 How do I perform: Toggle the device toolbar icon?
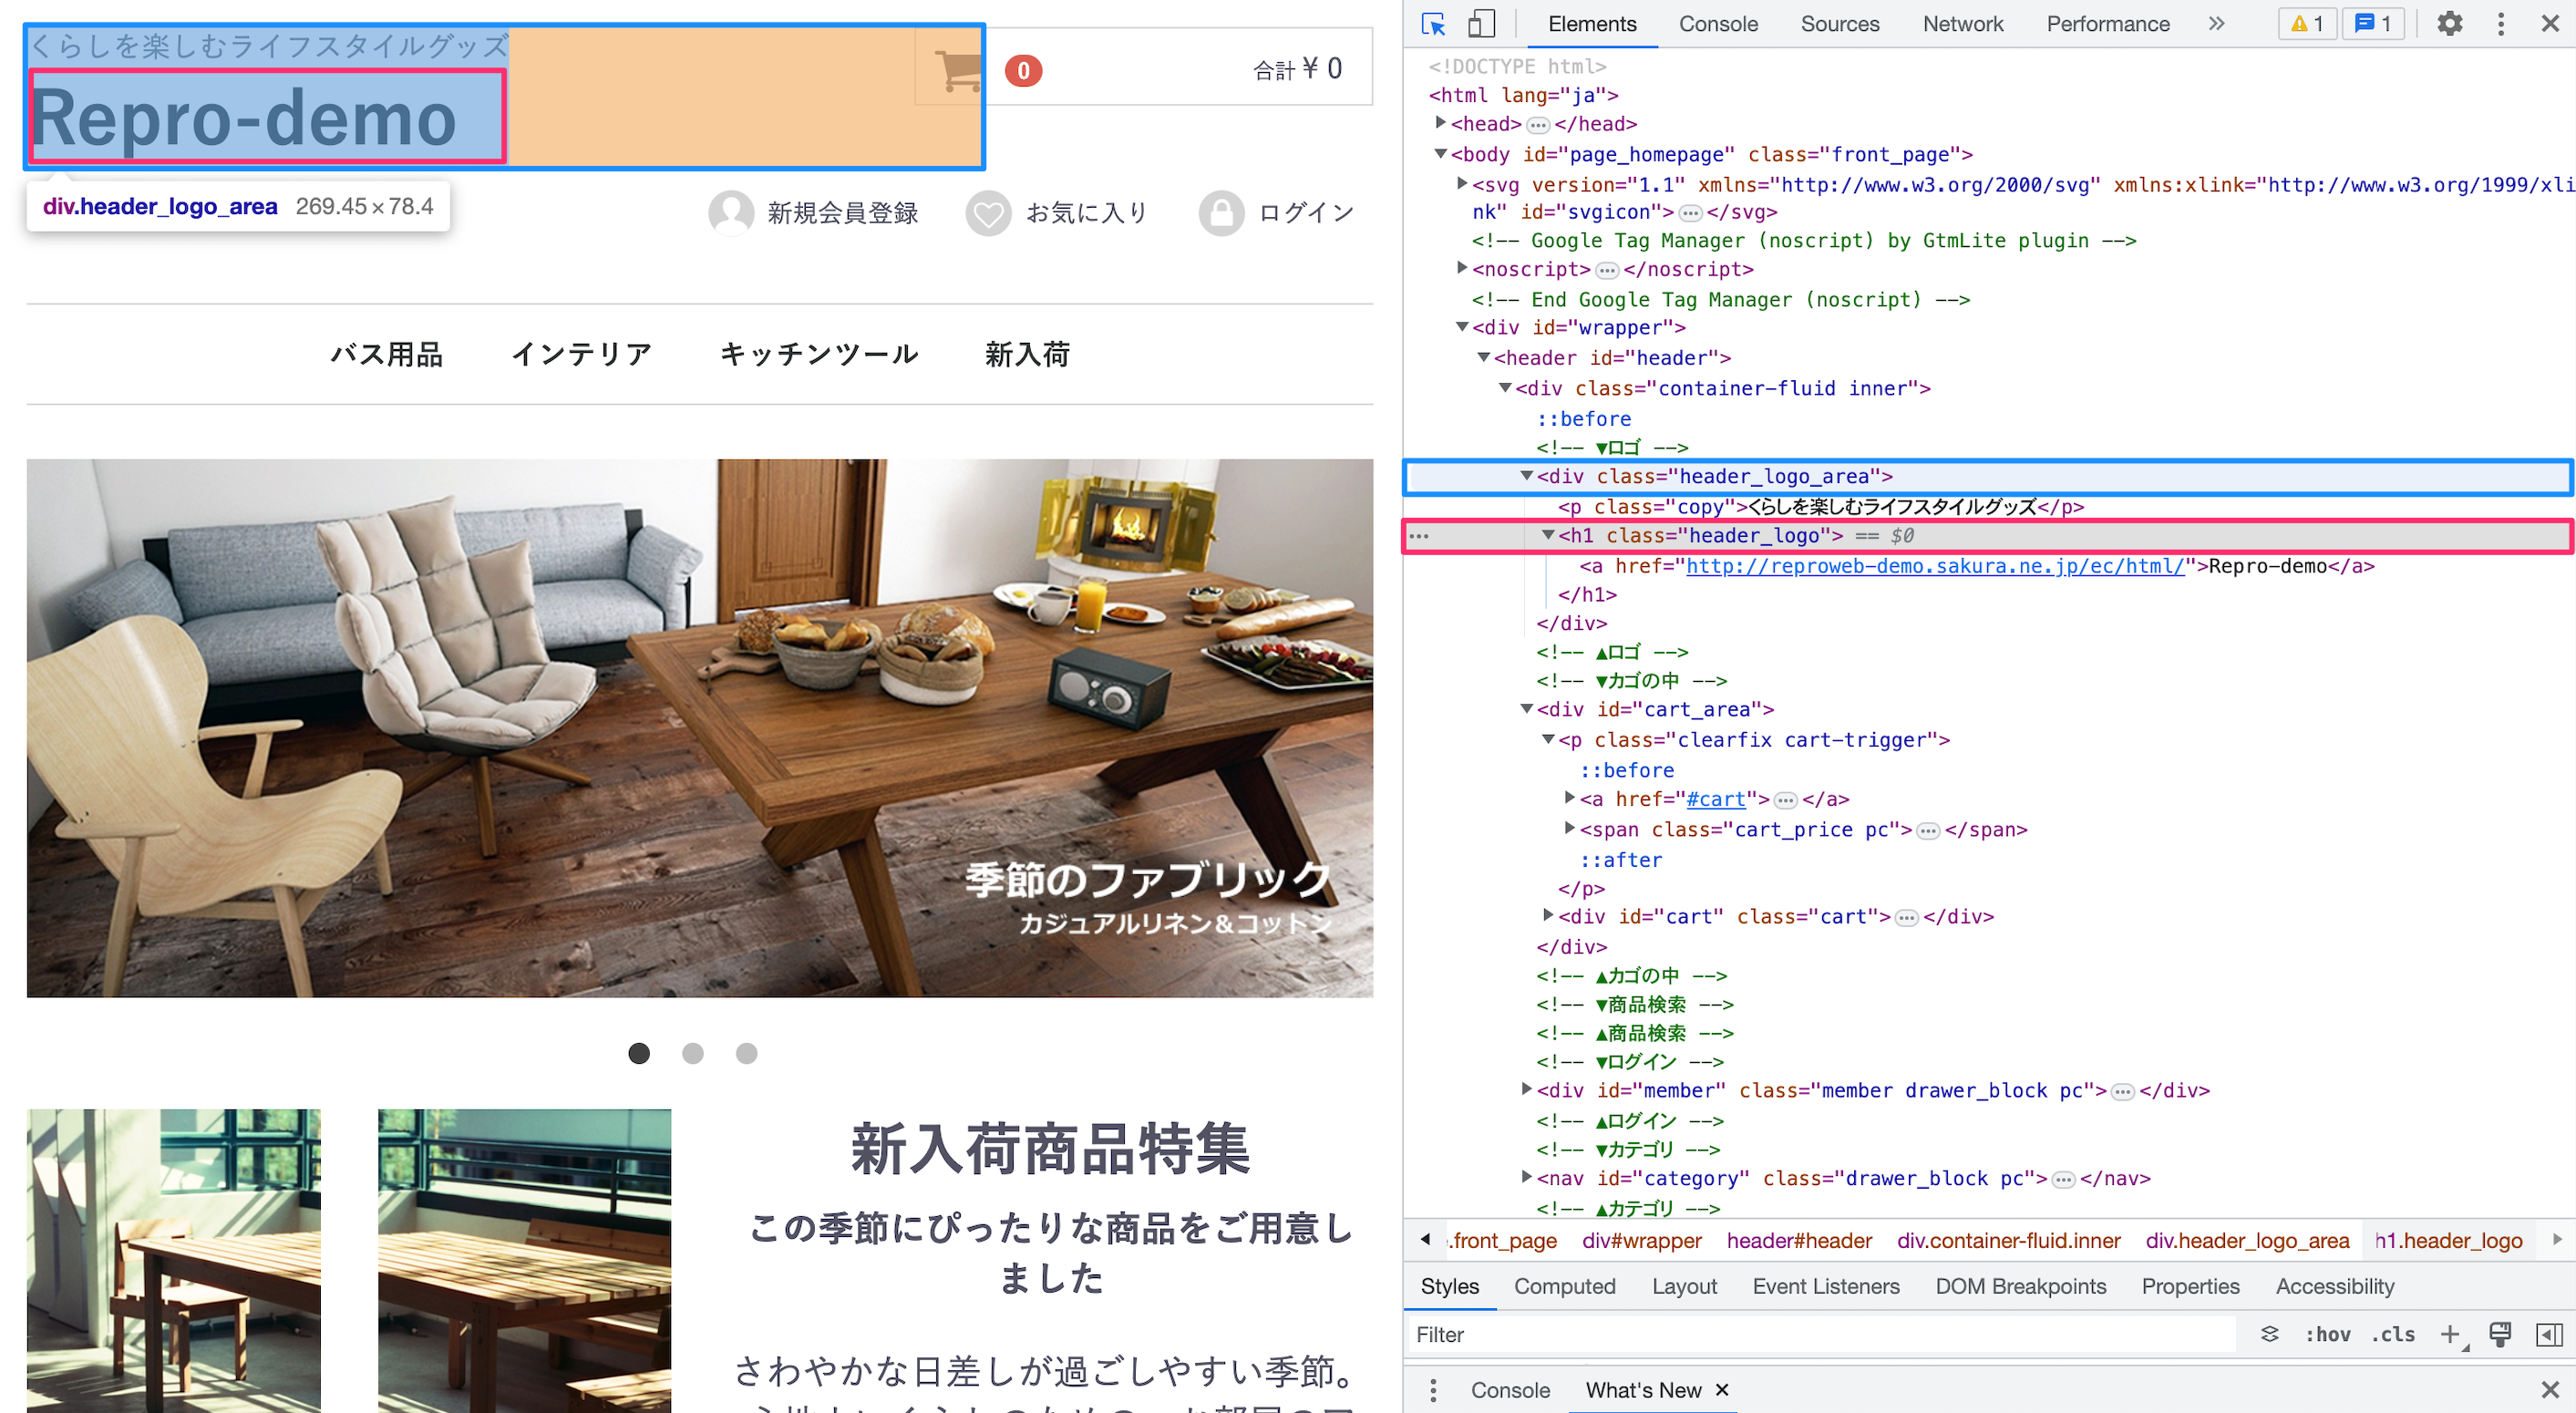point(1481,24)
